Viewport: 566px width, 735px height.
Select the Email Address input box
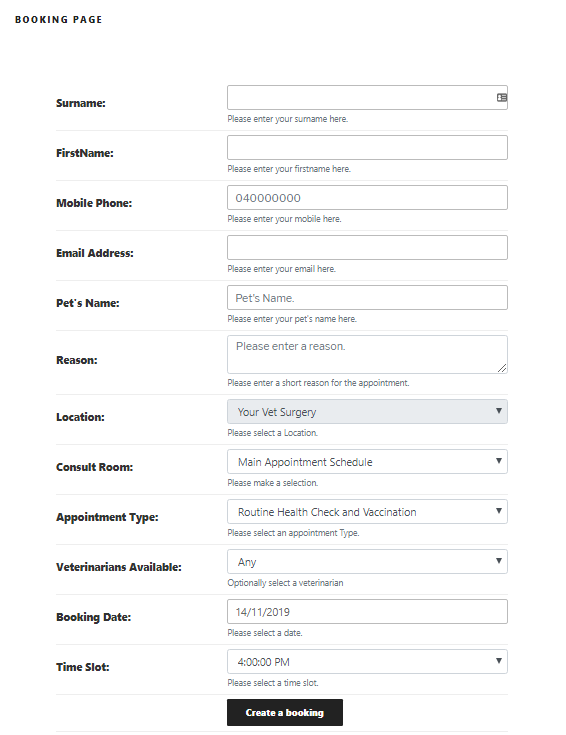pyautogui.click(x=367, y=248)
